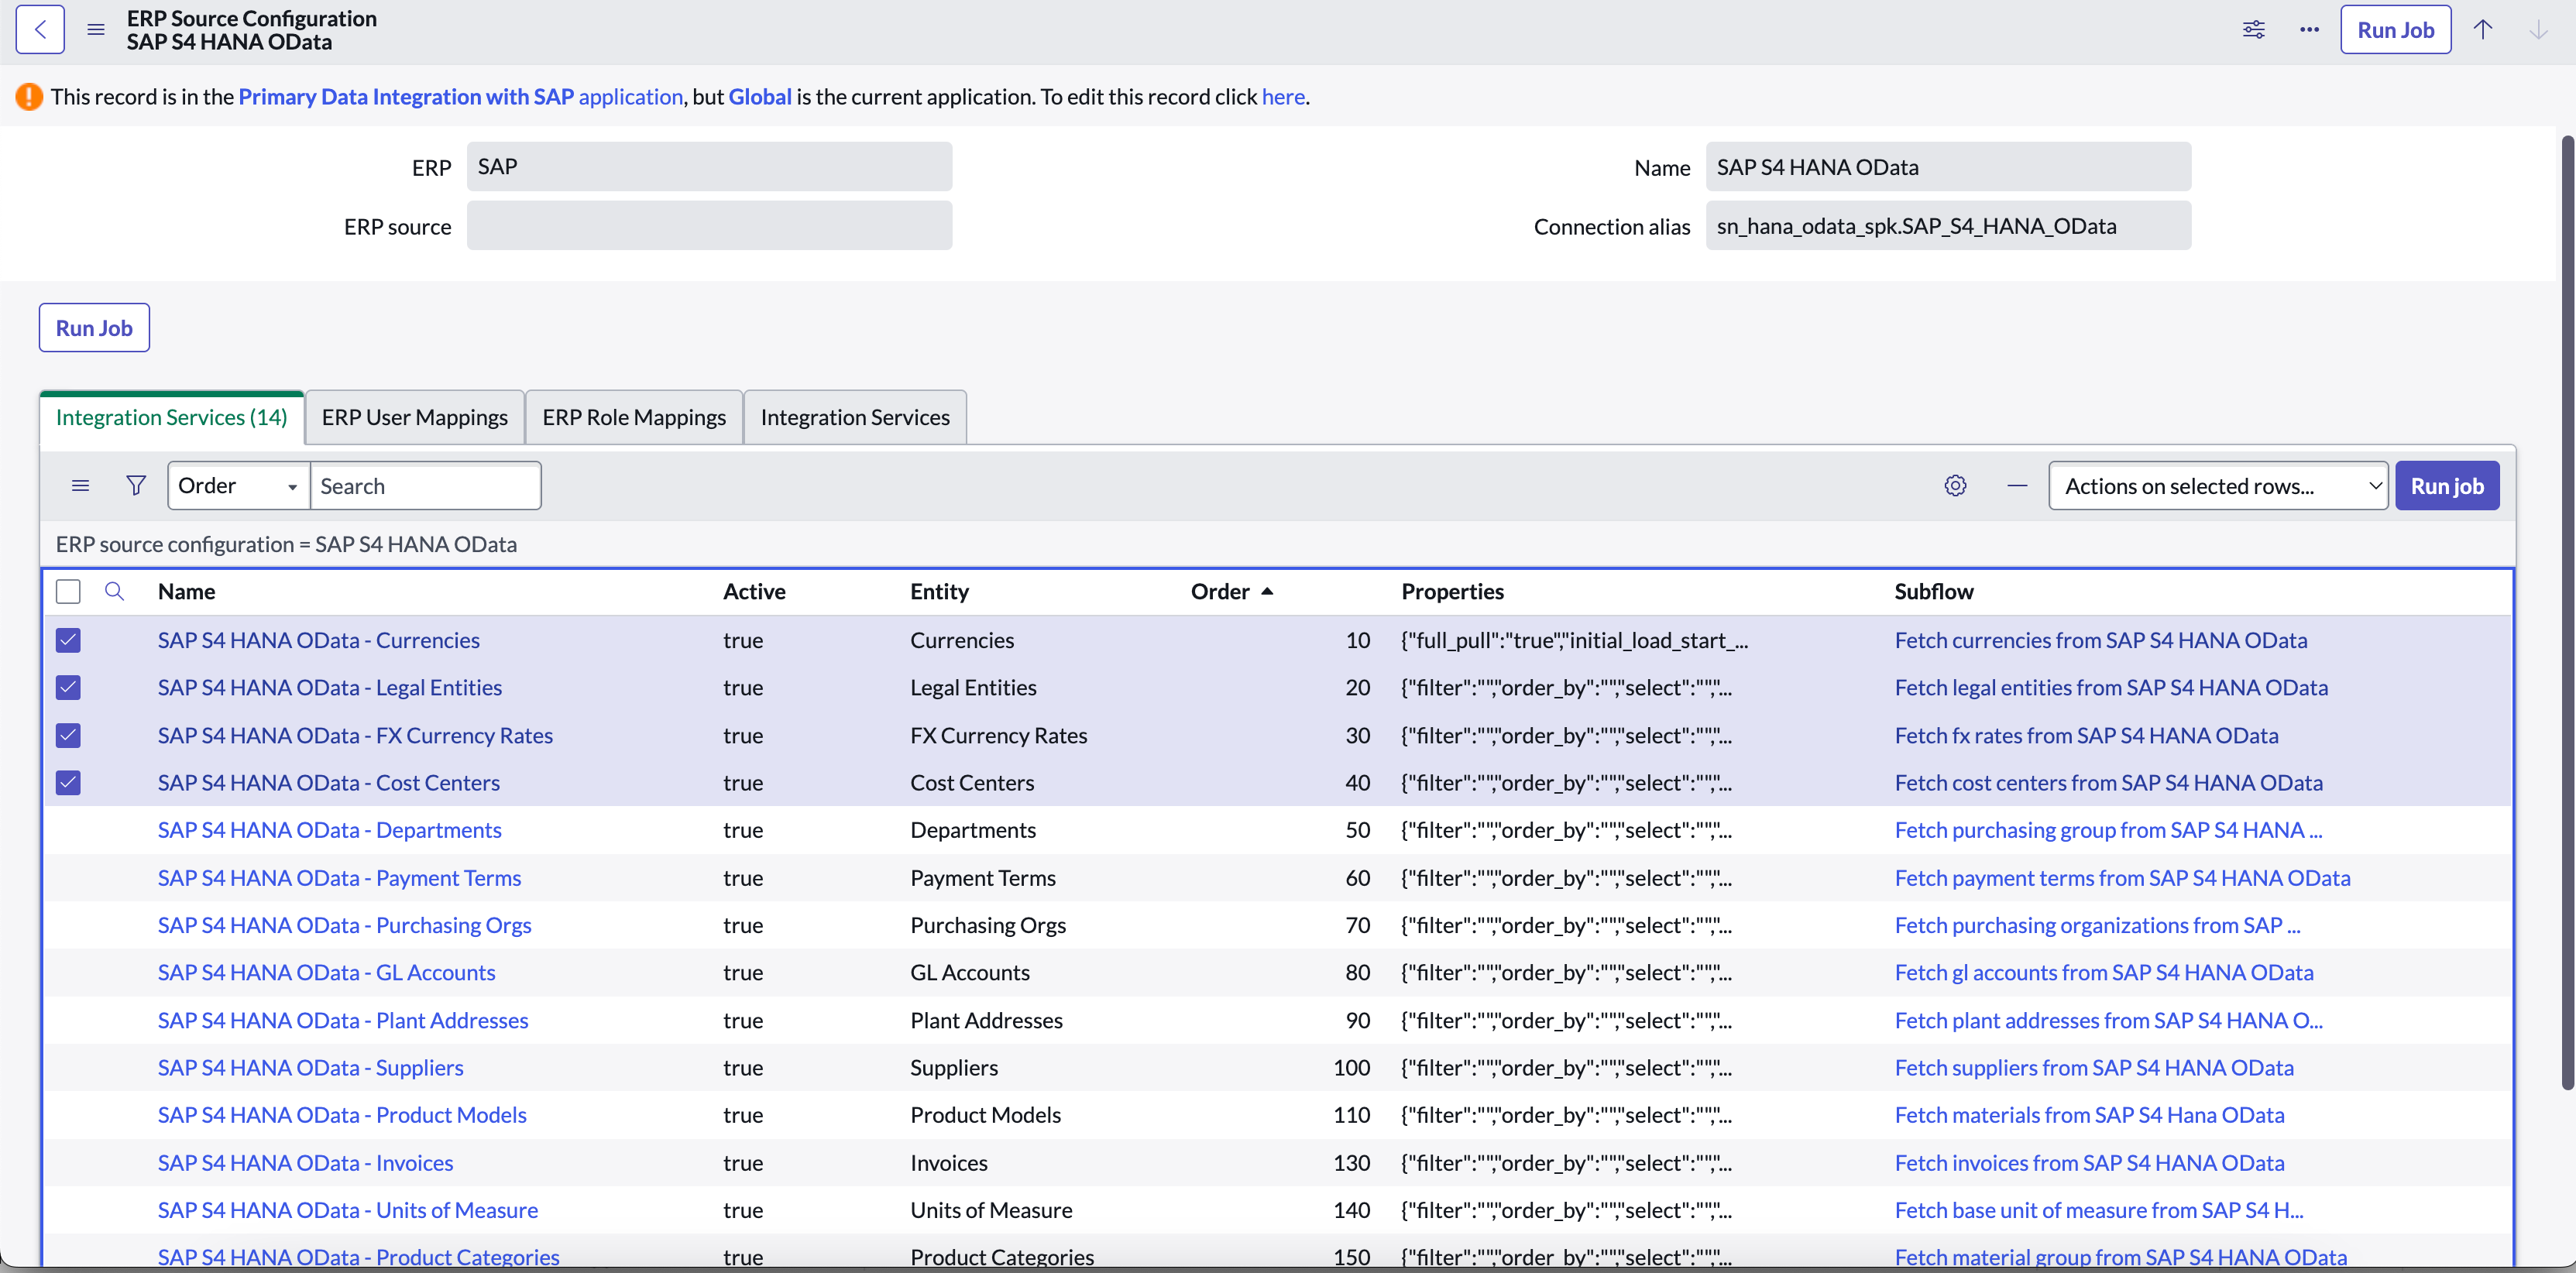Click the empty ERP source field
Screen dimensions: 2576x1273
[x=709, y=226]
